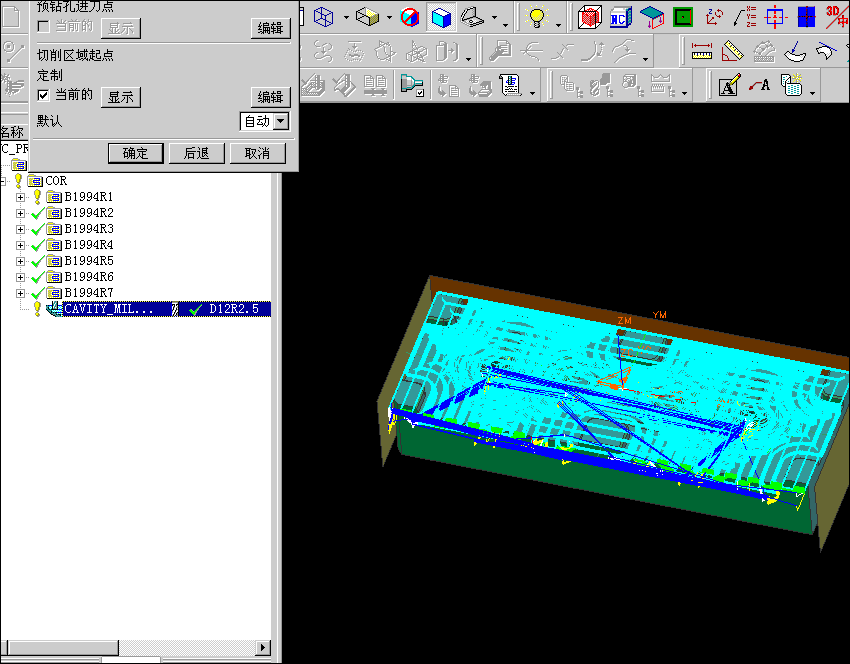
Task: Click the tree panel's horizontal scrollbar right arrow
Action: tap(263, 647)
